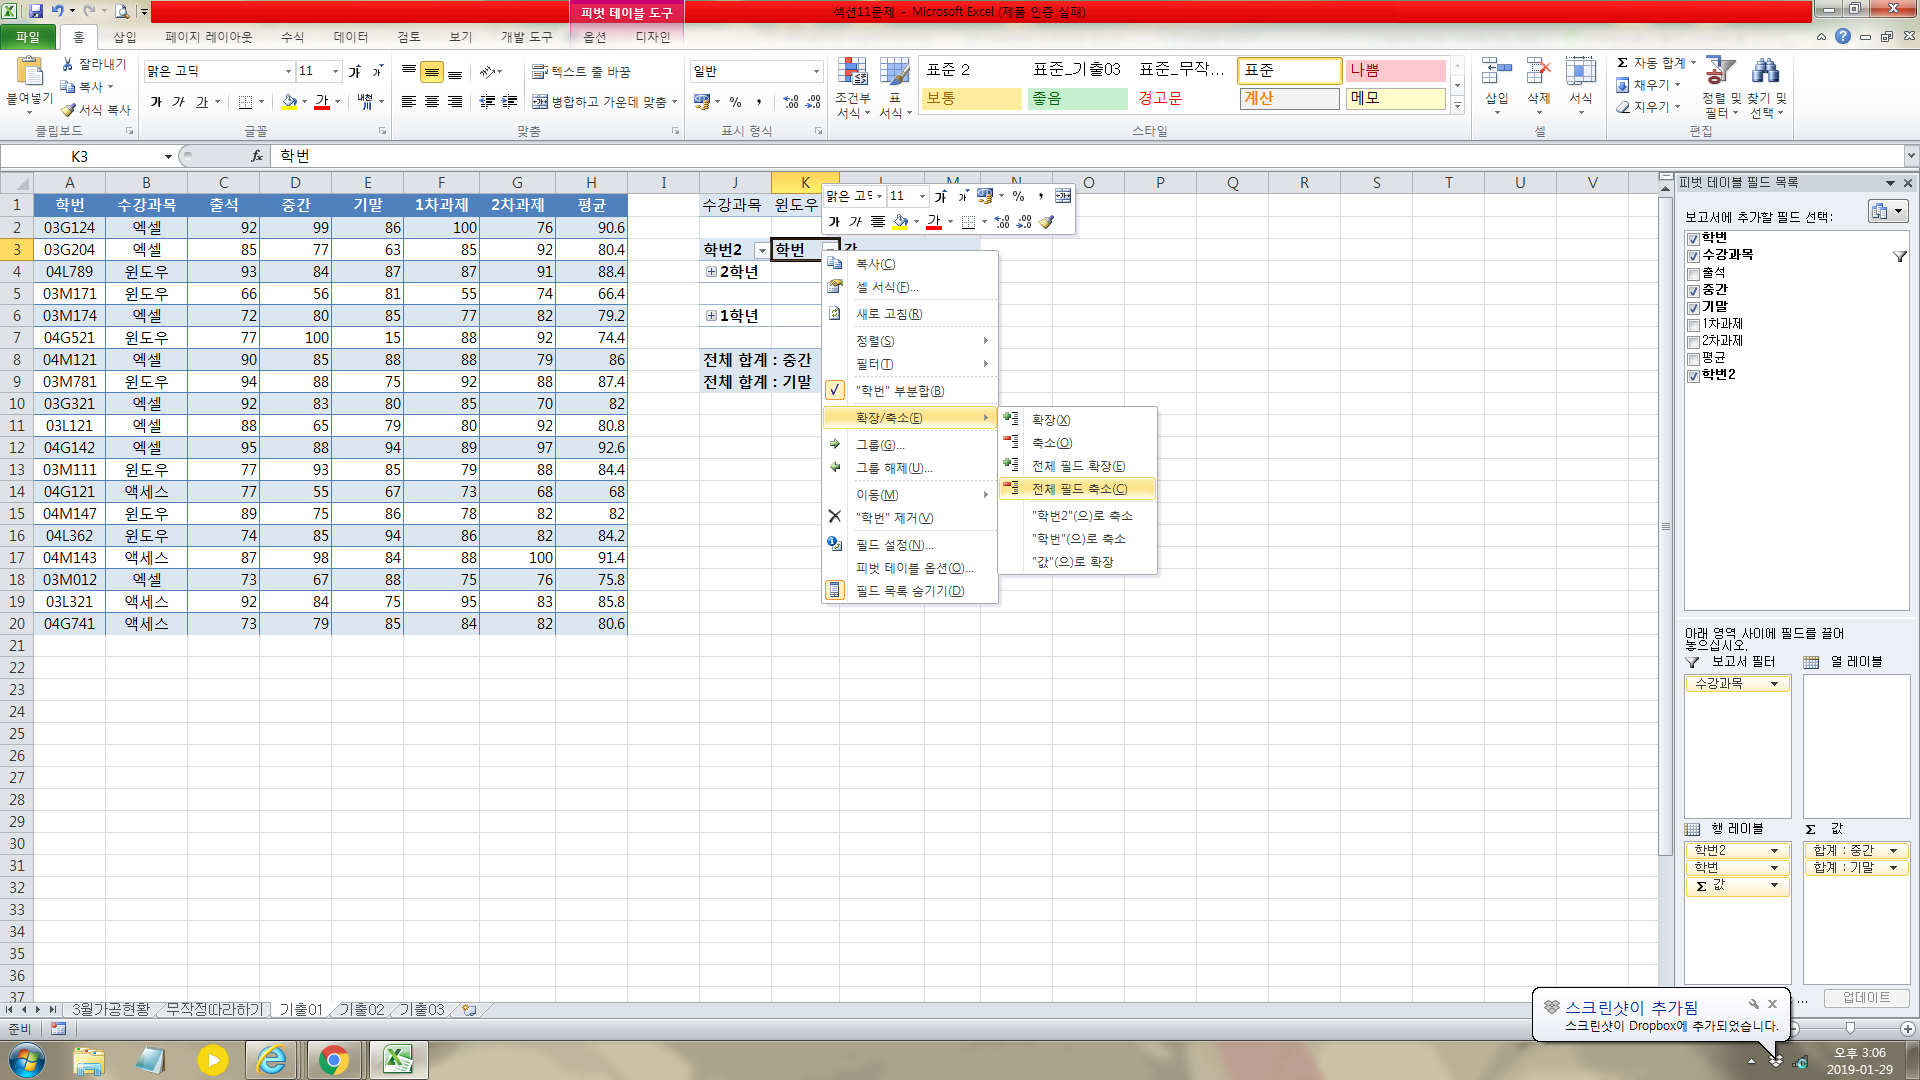Expand the 2학년 group in pivot table
Viewport: 1920px width, 1080px height.
point(711,272)
